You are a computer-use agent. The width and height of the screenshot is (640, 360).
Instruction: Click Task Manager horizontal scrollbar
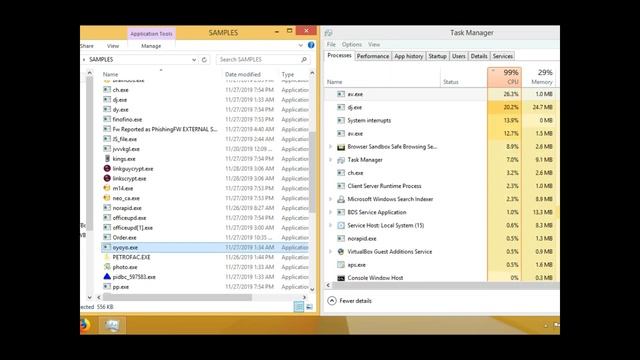[446, 285]
